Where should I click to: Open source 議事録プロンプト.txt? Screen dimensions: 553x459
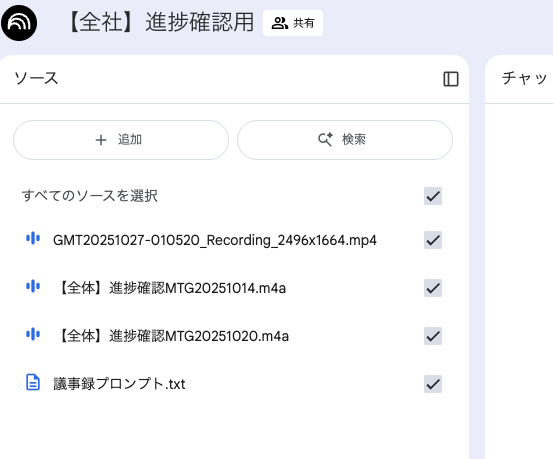119,384
